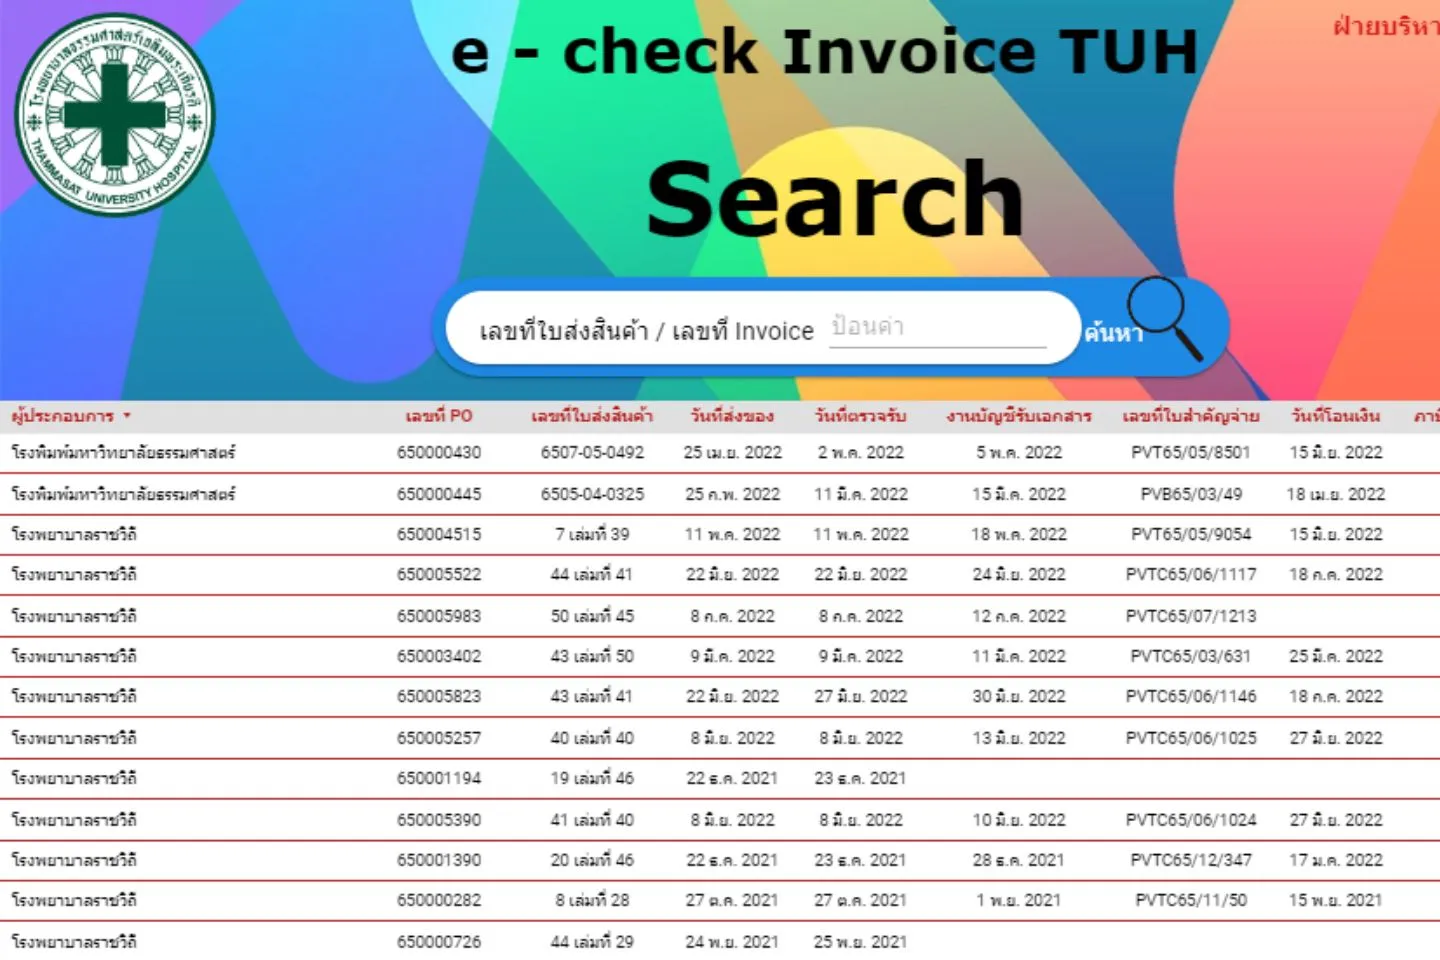Select PO number 650001390
1440x960 pixels.
[x=439, y=860]
